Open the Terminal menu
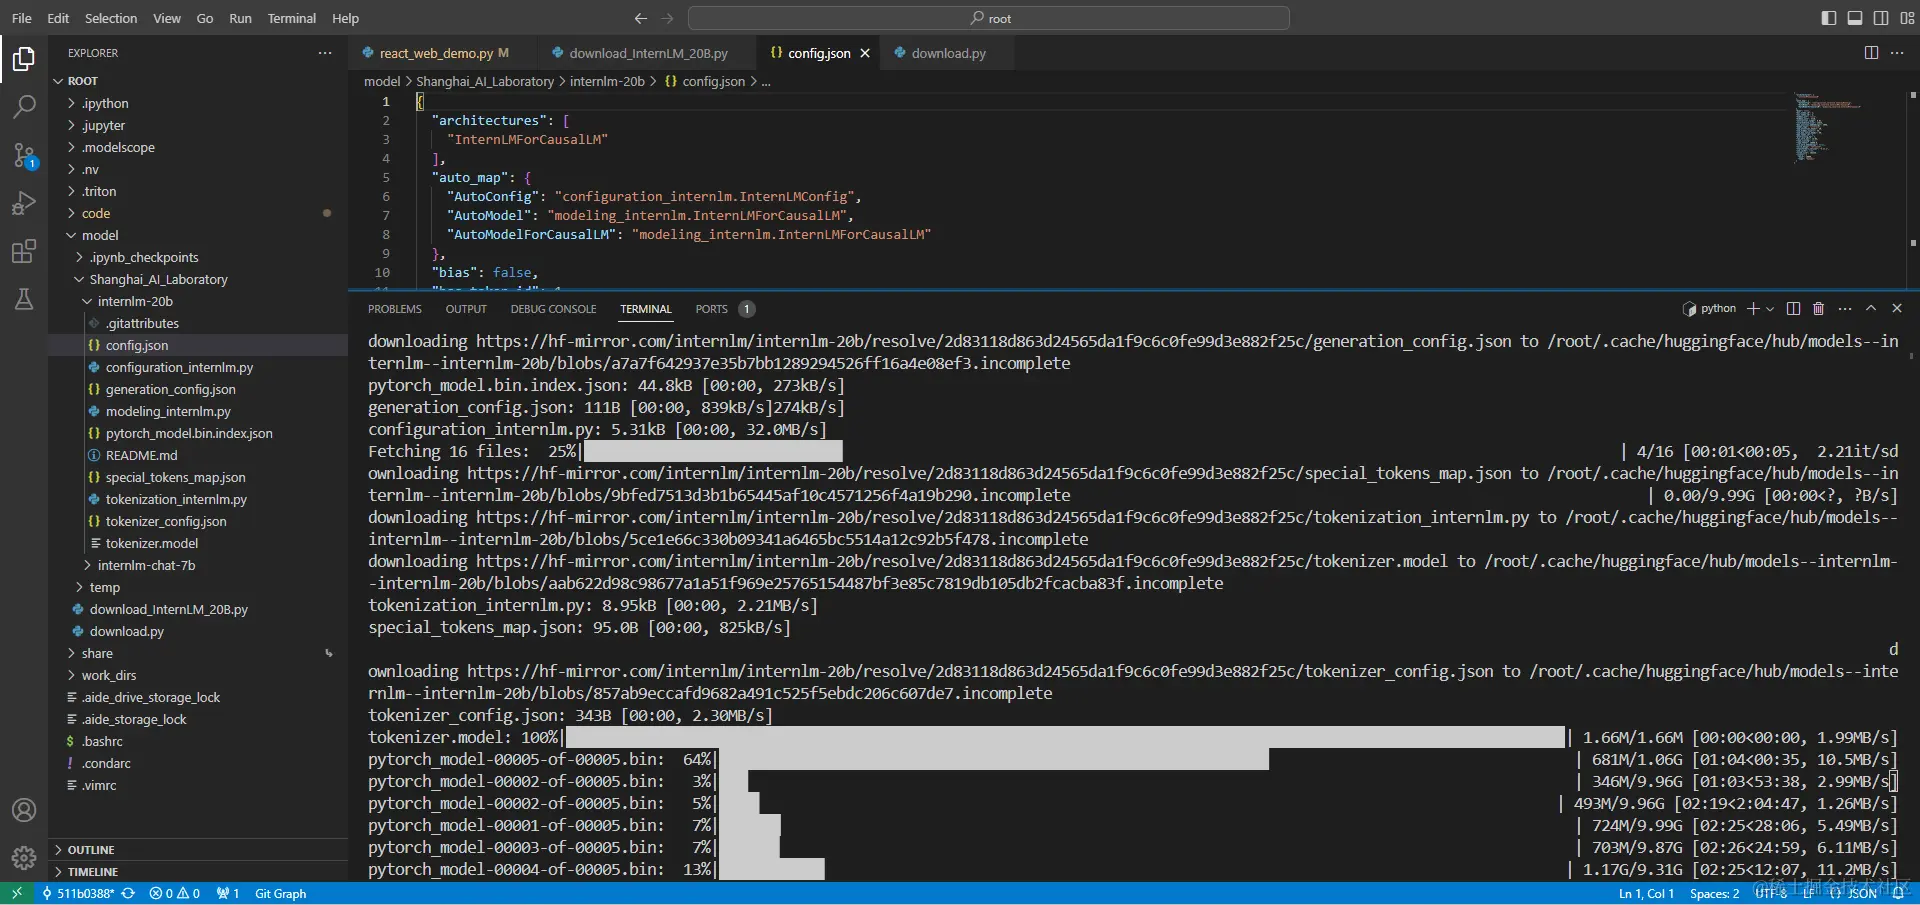Viewport: 1920px width, 905px height. (x=291, y=18)
